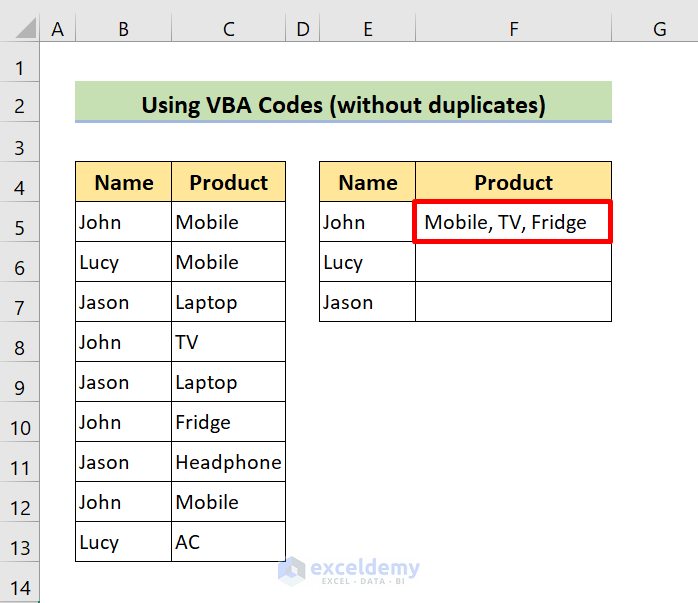Click the title cell 'Using VBA Codes (without duplicates)'
Image resolution: width=698 pixels, height=603 pixels.
343,101
